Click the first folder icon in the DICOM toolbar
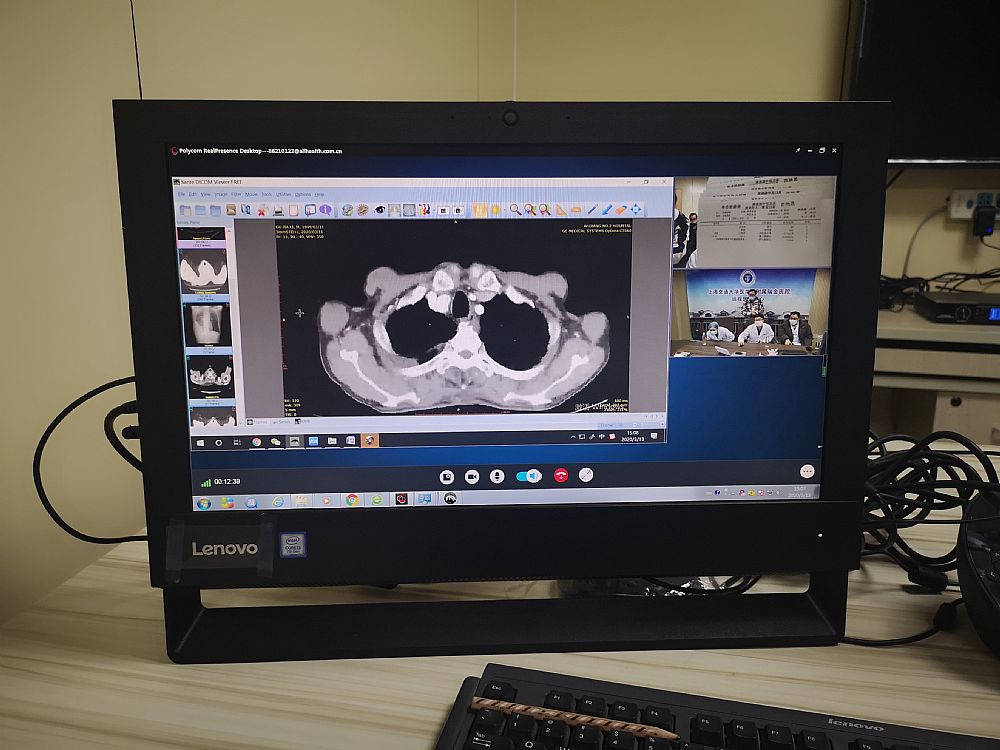Viewport: 1000px width, 750px height. coord(185,209)
